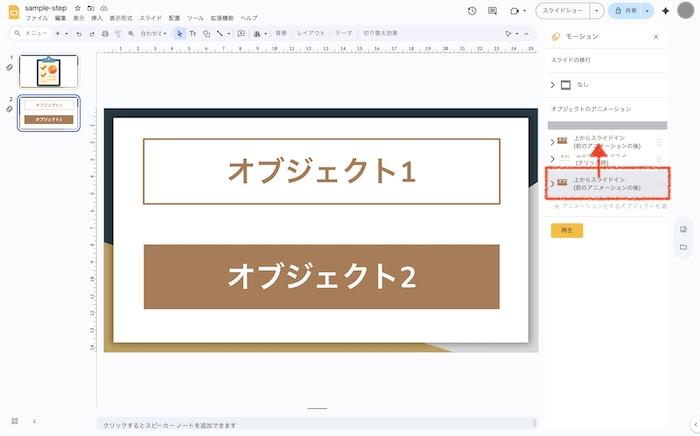Open the 挿入 menu
The height and width of the screenshot is (436, 700).
click(97, 18)
